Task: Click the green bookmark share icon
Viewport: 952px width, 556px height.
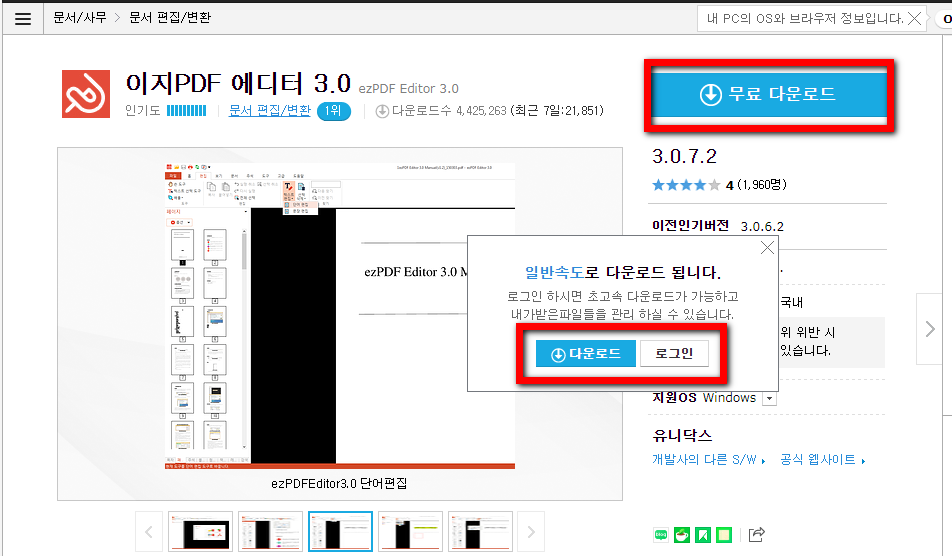Action: click(703, 535)
